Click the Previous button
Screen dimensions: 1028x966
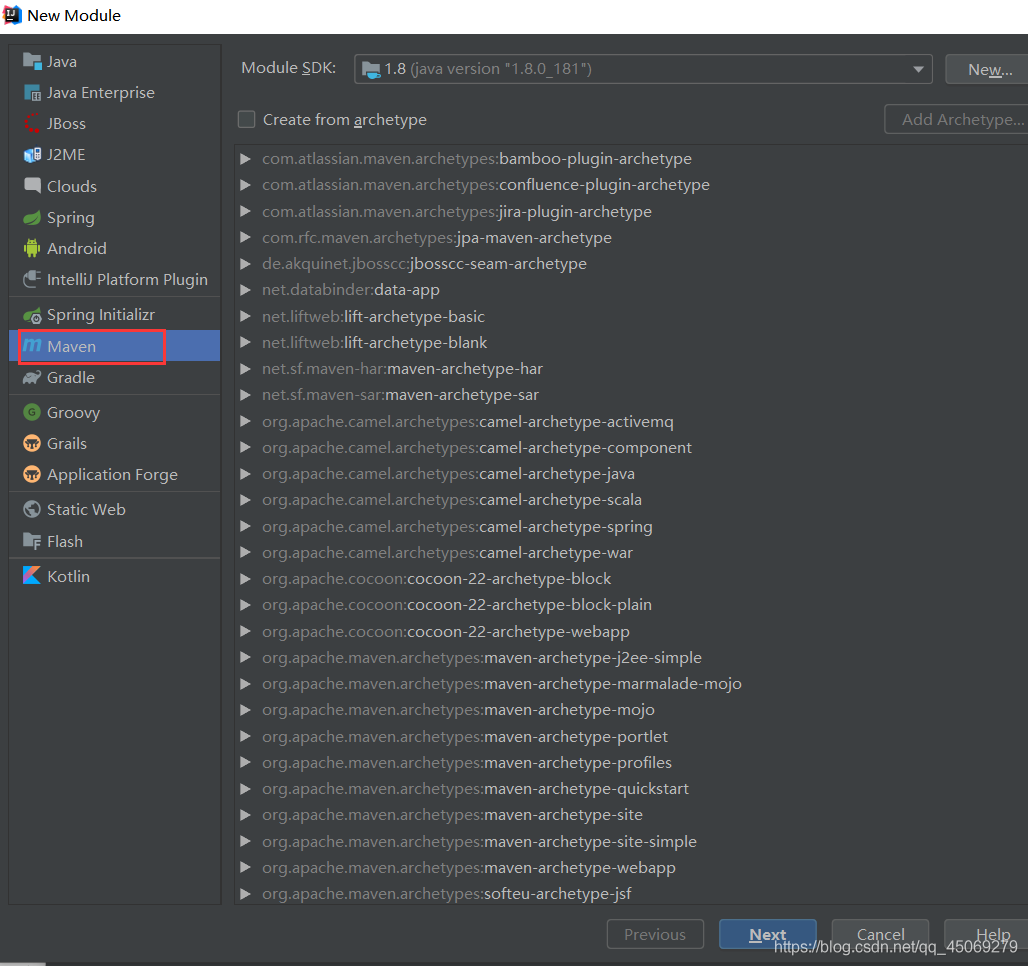pos(655,934)
